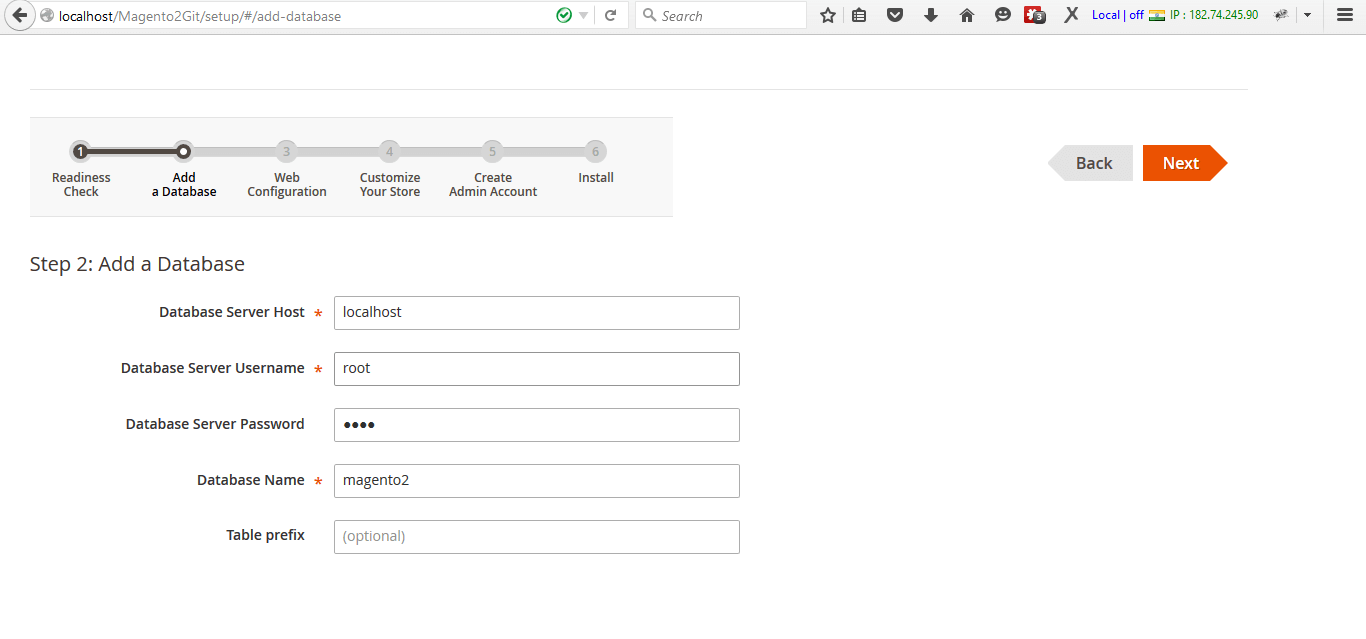
Task: Click the red extension icon with badge 3
Action: click(x=1035, y=15)
